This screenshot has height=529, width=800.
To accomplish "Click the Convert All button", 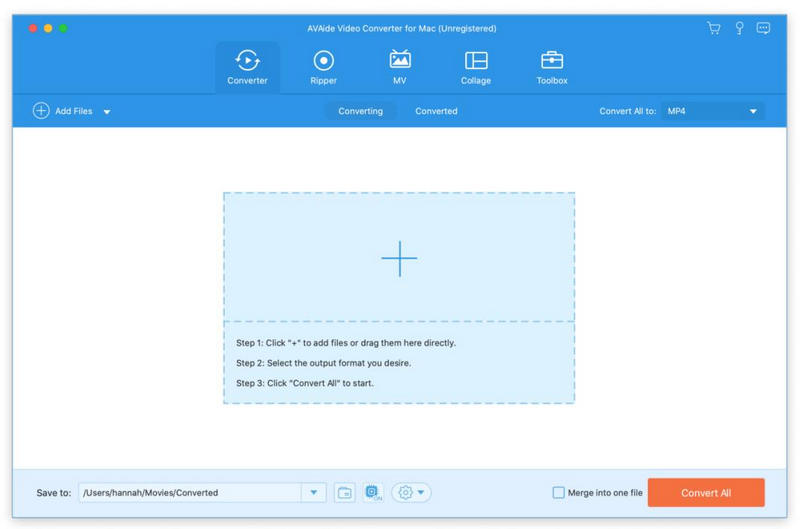I will pyautogui.click(x=706, y=493).
